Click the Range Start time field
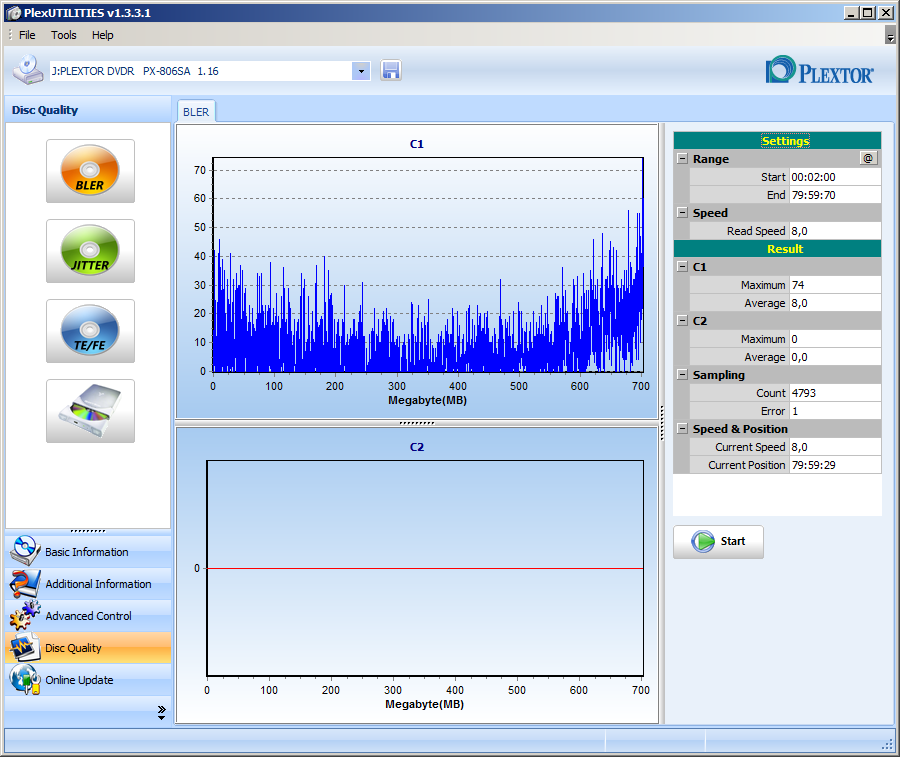The image size is (900, 757). (x=835, y=177)
